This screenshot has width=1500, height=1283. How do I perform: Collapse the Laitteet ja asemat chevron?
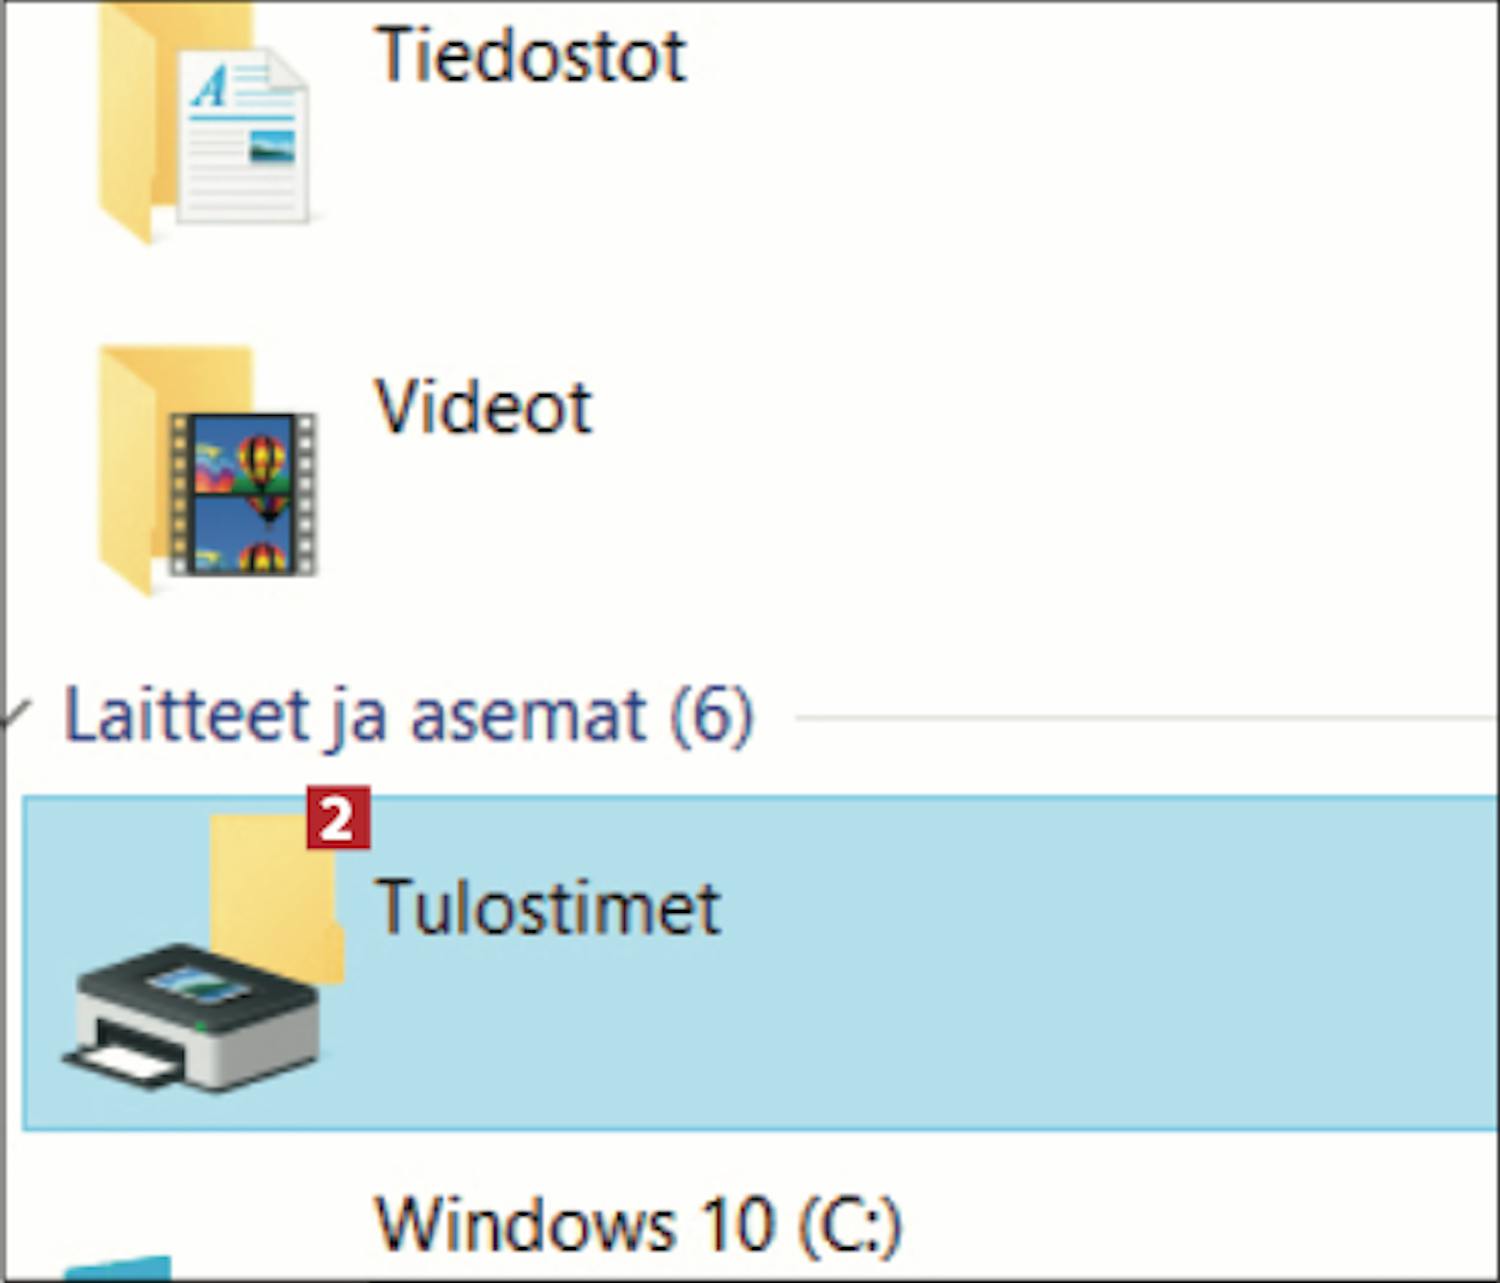[x=17, y=714]
